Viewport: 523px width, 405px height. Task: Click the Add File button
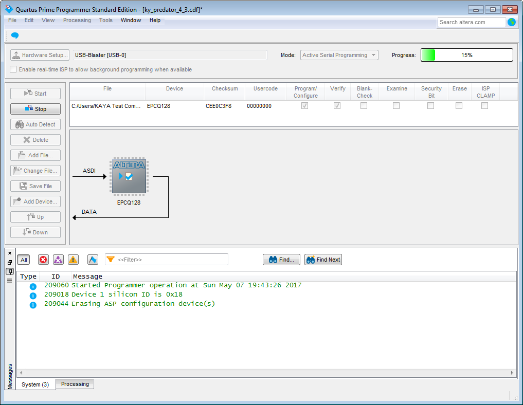pos(35,155)
